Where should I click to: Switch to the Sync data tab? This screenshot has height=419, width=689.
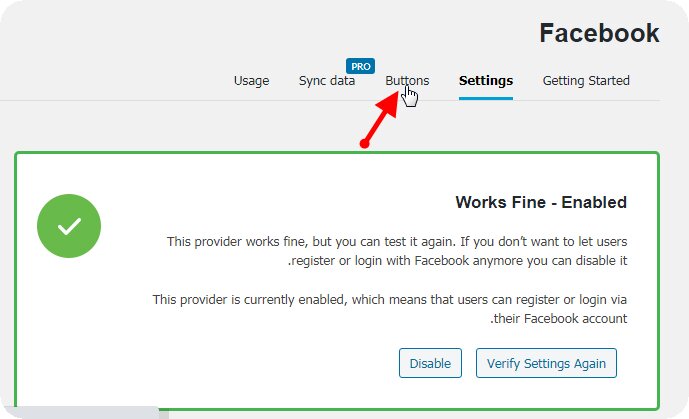point(327,81)
